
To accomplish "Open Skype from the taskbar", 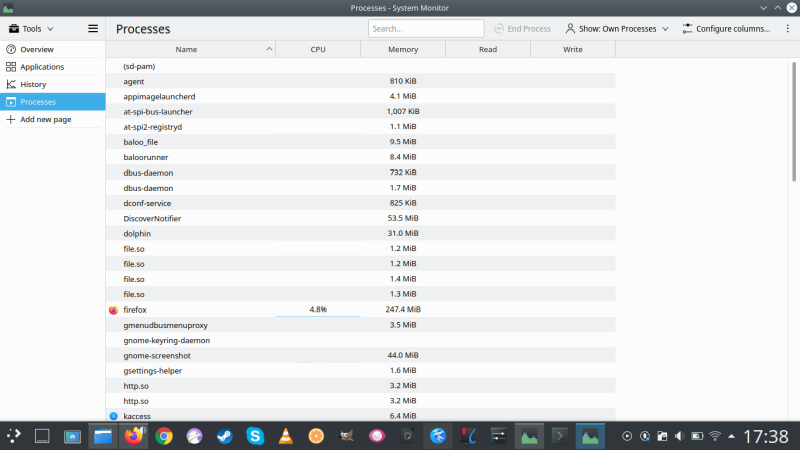I will (x=255, y=436).
